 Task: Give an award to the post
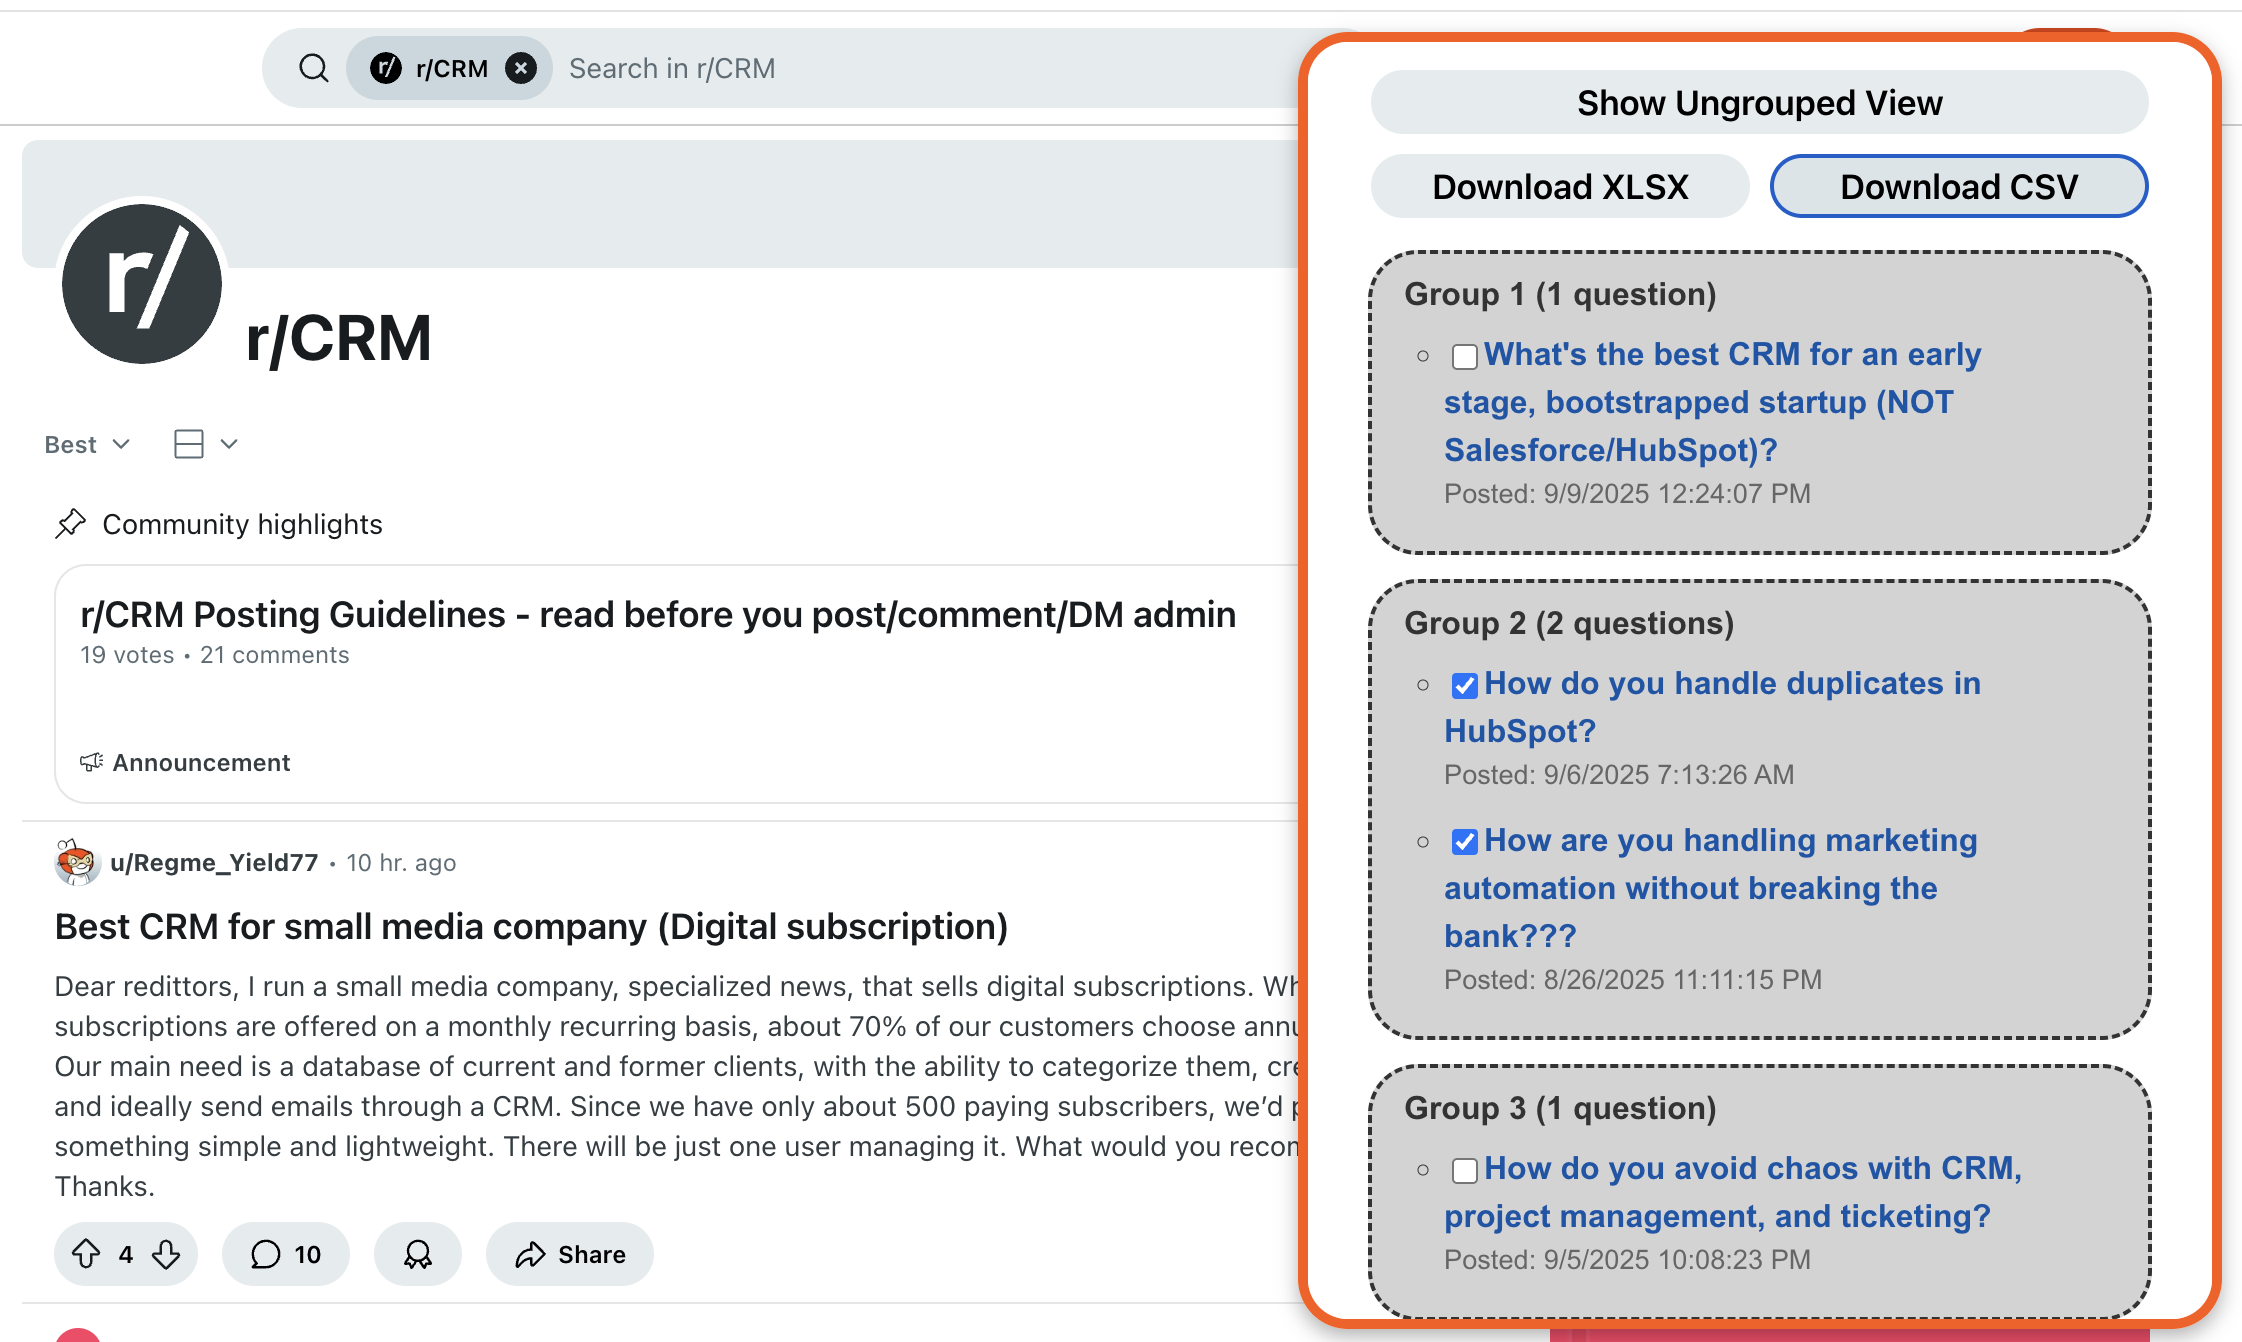click(418, 1254)
